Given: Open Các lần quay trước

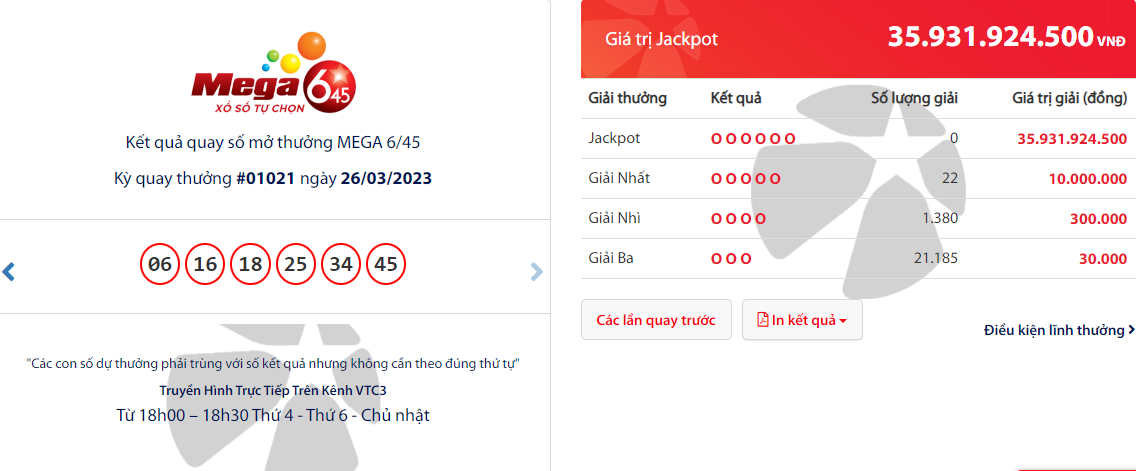Looking at the screenshot, I should 656,320.
